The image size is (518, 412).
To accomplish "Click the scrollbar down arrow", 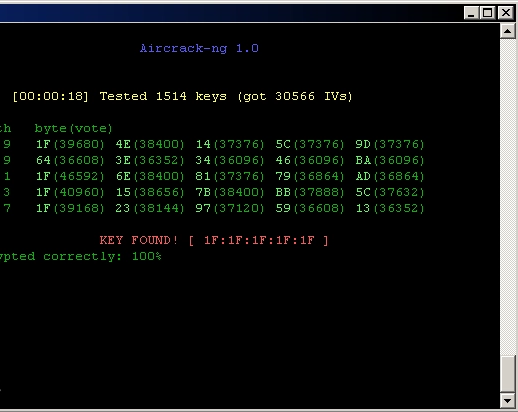I will (x=508, y=400).
